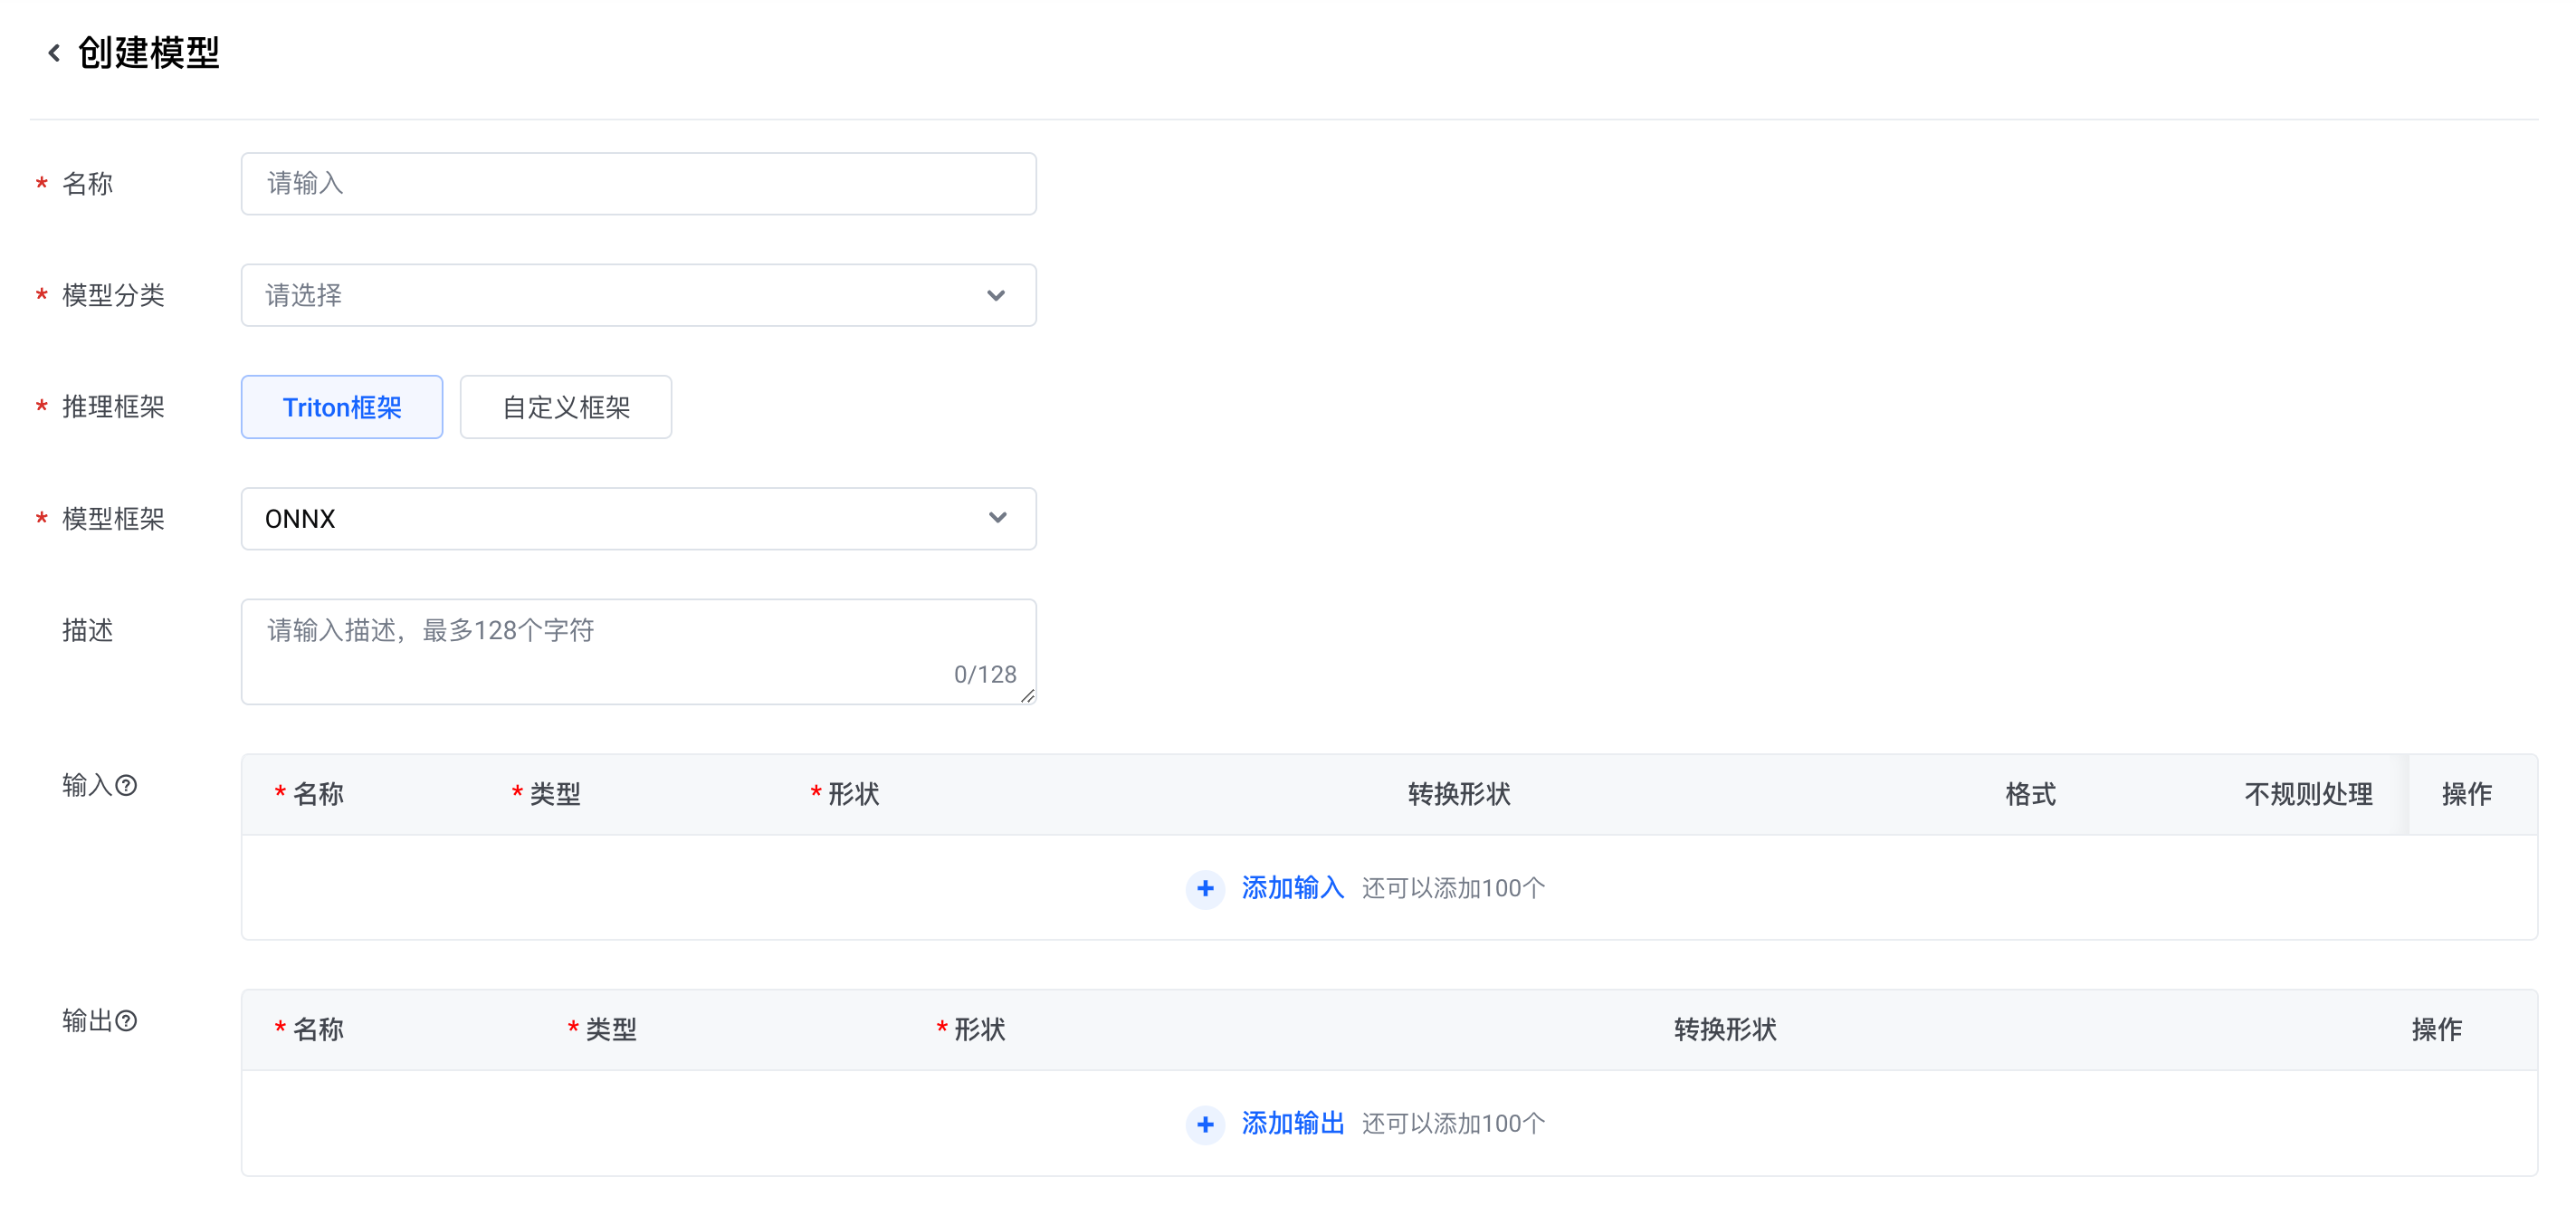2576x1206 pixels.
Task: Click the help icon next to 输入
Action: coord(126,785)
